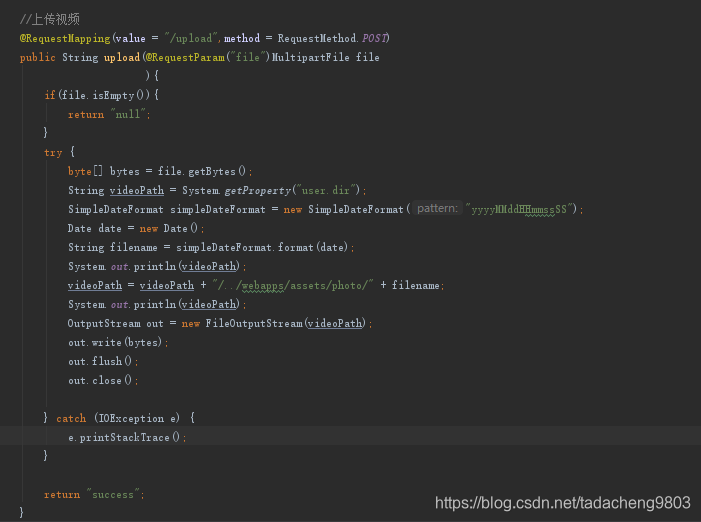Click the "/upload" string value

click(x=191, y=38)
